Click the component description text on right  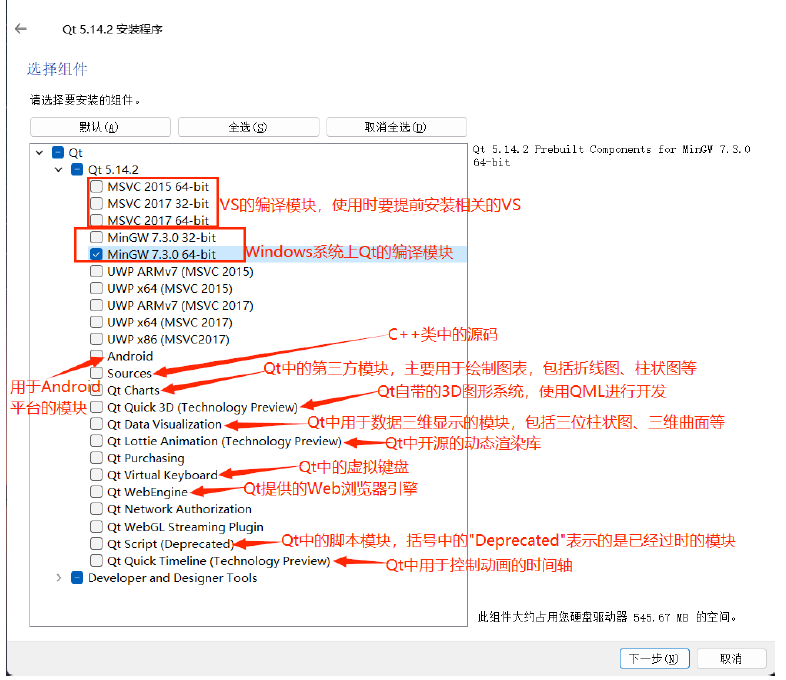tap(612, 155)
